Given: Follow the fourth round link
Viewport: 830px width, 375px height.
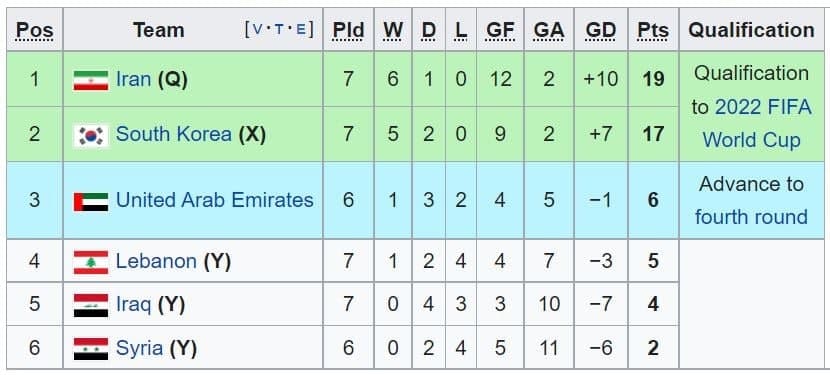Looking at the screenshot, I should click(751, 217).
